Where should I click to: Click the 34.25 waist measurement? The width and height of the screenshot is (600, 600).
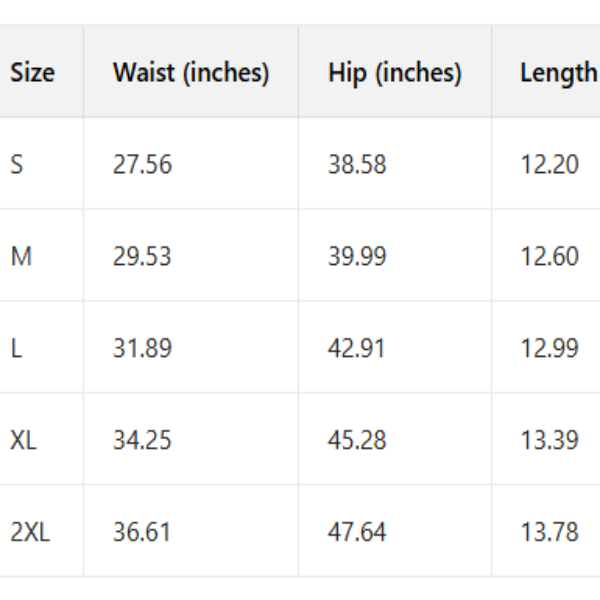[142, 441]
